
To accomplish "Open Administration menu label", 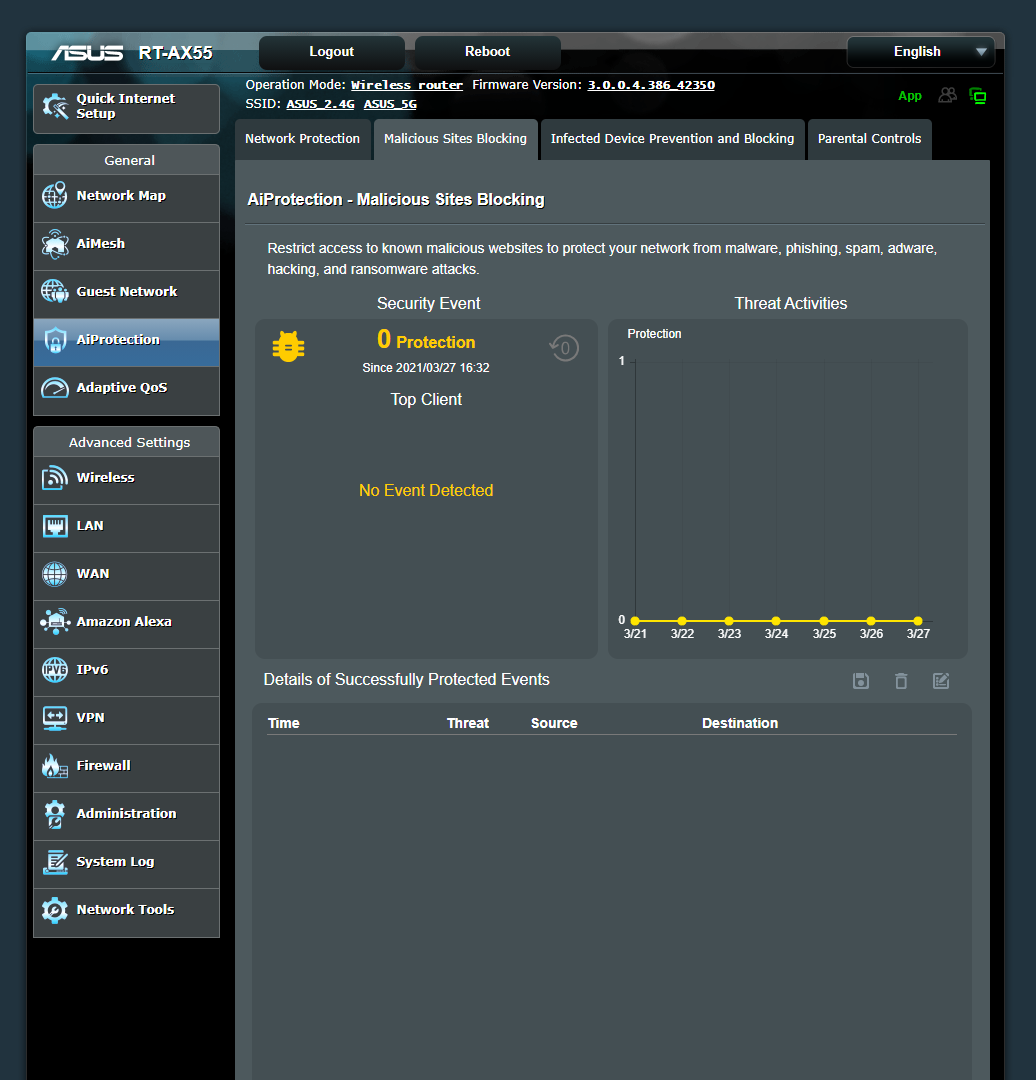I will (x=126, y=813).
